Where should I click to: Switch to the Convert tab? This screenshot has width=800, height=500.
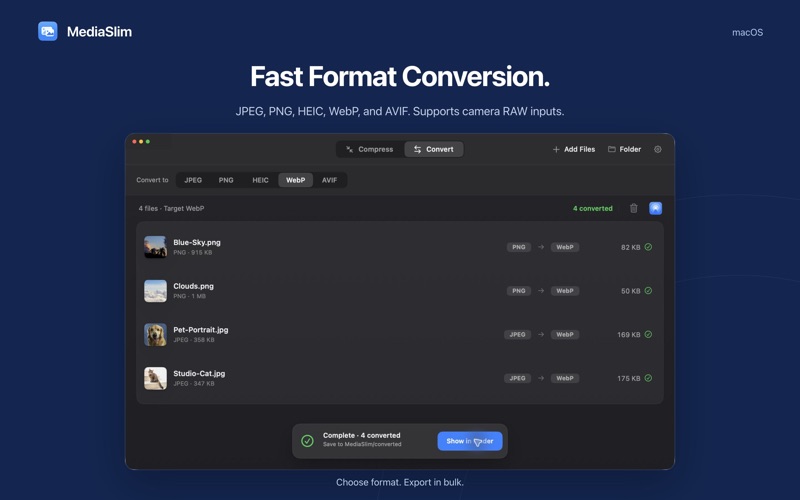click(x=434, y=149)
